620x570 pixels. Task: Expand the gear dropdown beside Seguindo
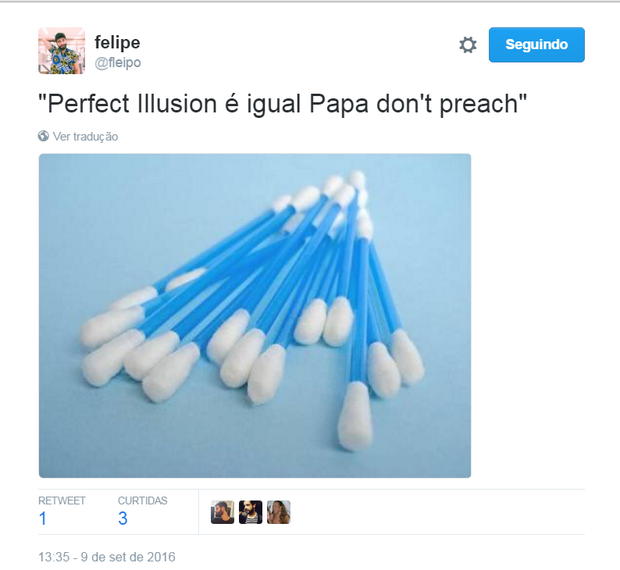click(x=468, y=45)
